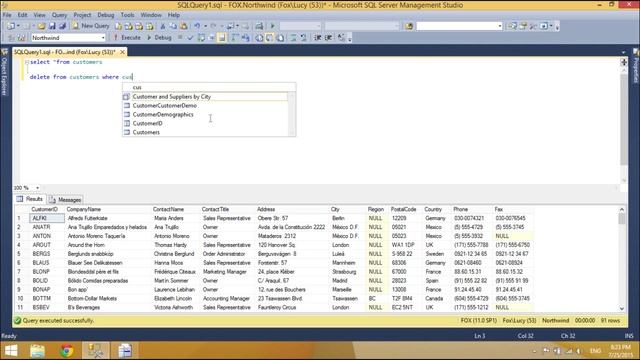Viewport: 640px width, 360px height.
Task: Click the Find in Files icon
Action: pyautogui.click(x=409, y=26)
